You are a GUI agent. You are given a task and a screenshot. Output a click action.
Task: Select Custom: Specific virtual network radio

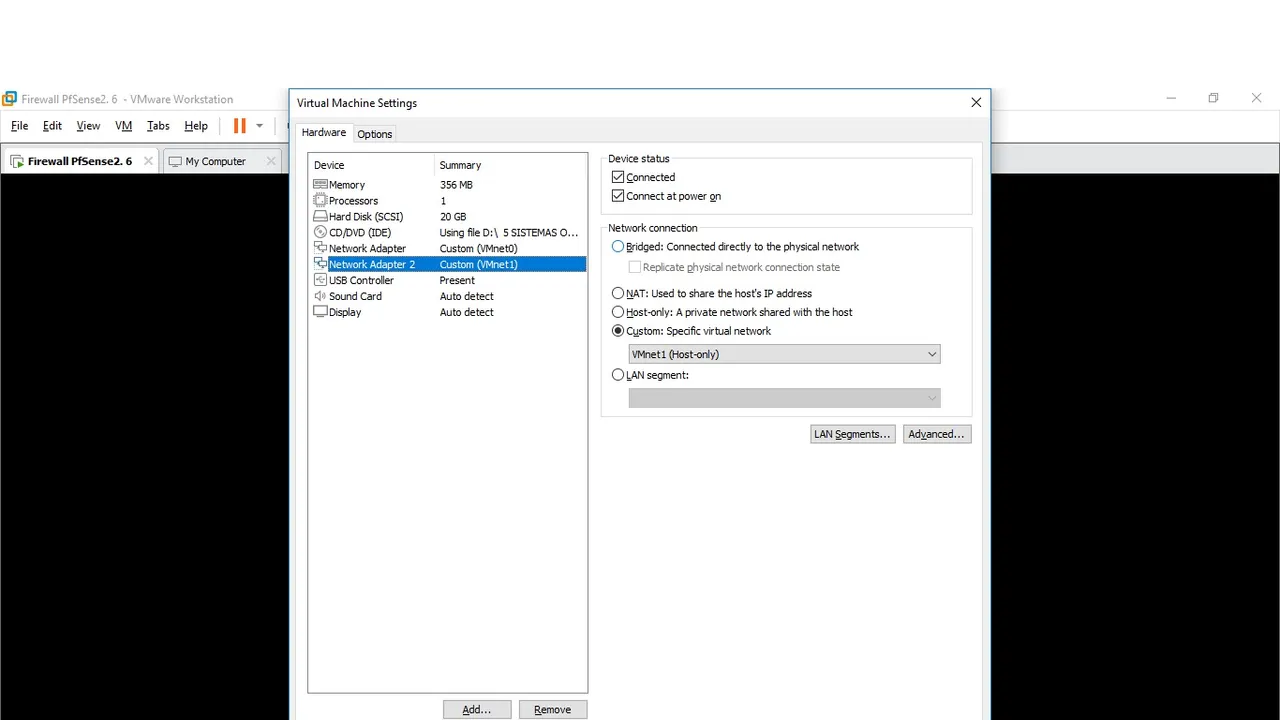click(618, 331)
